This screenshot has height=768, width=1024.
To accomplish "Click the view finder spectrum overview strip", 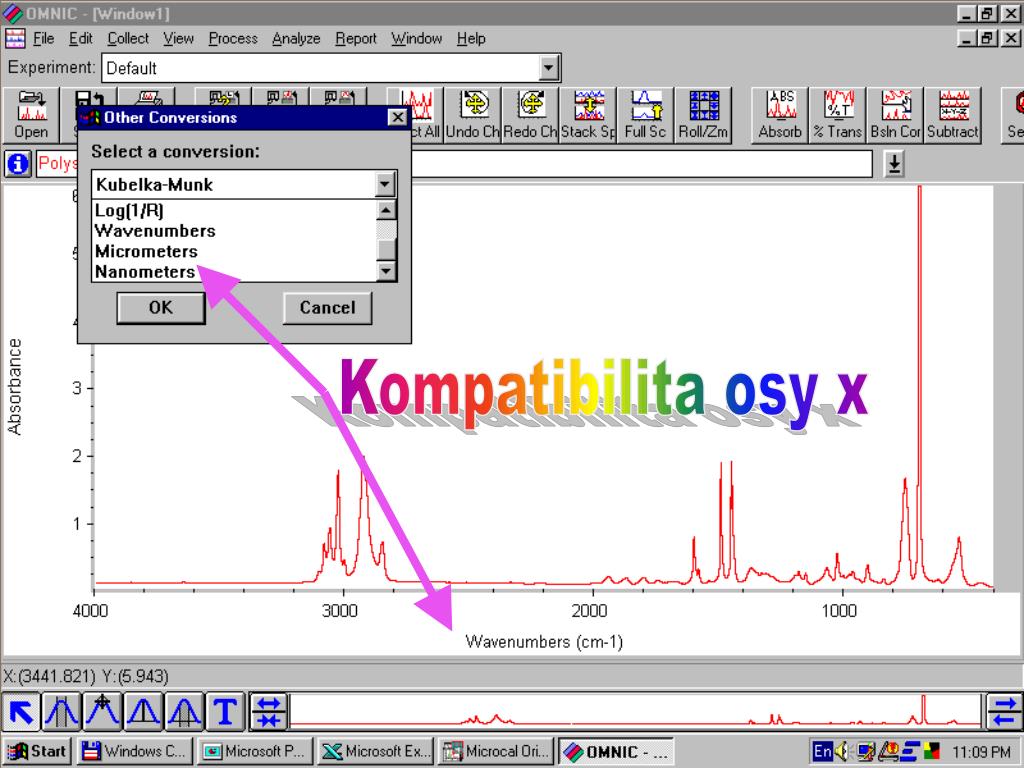I will pyautogui.click(x=635, y=711).
